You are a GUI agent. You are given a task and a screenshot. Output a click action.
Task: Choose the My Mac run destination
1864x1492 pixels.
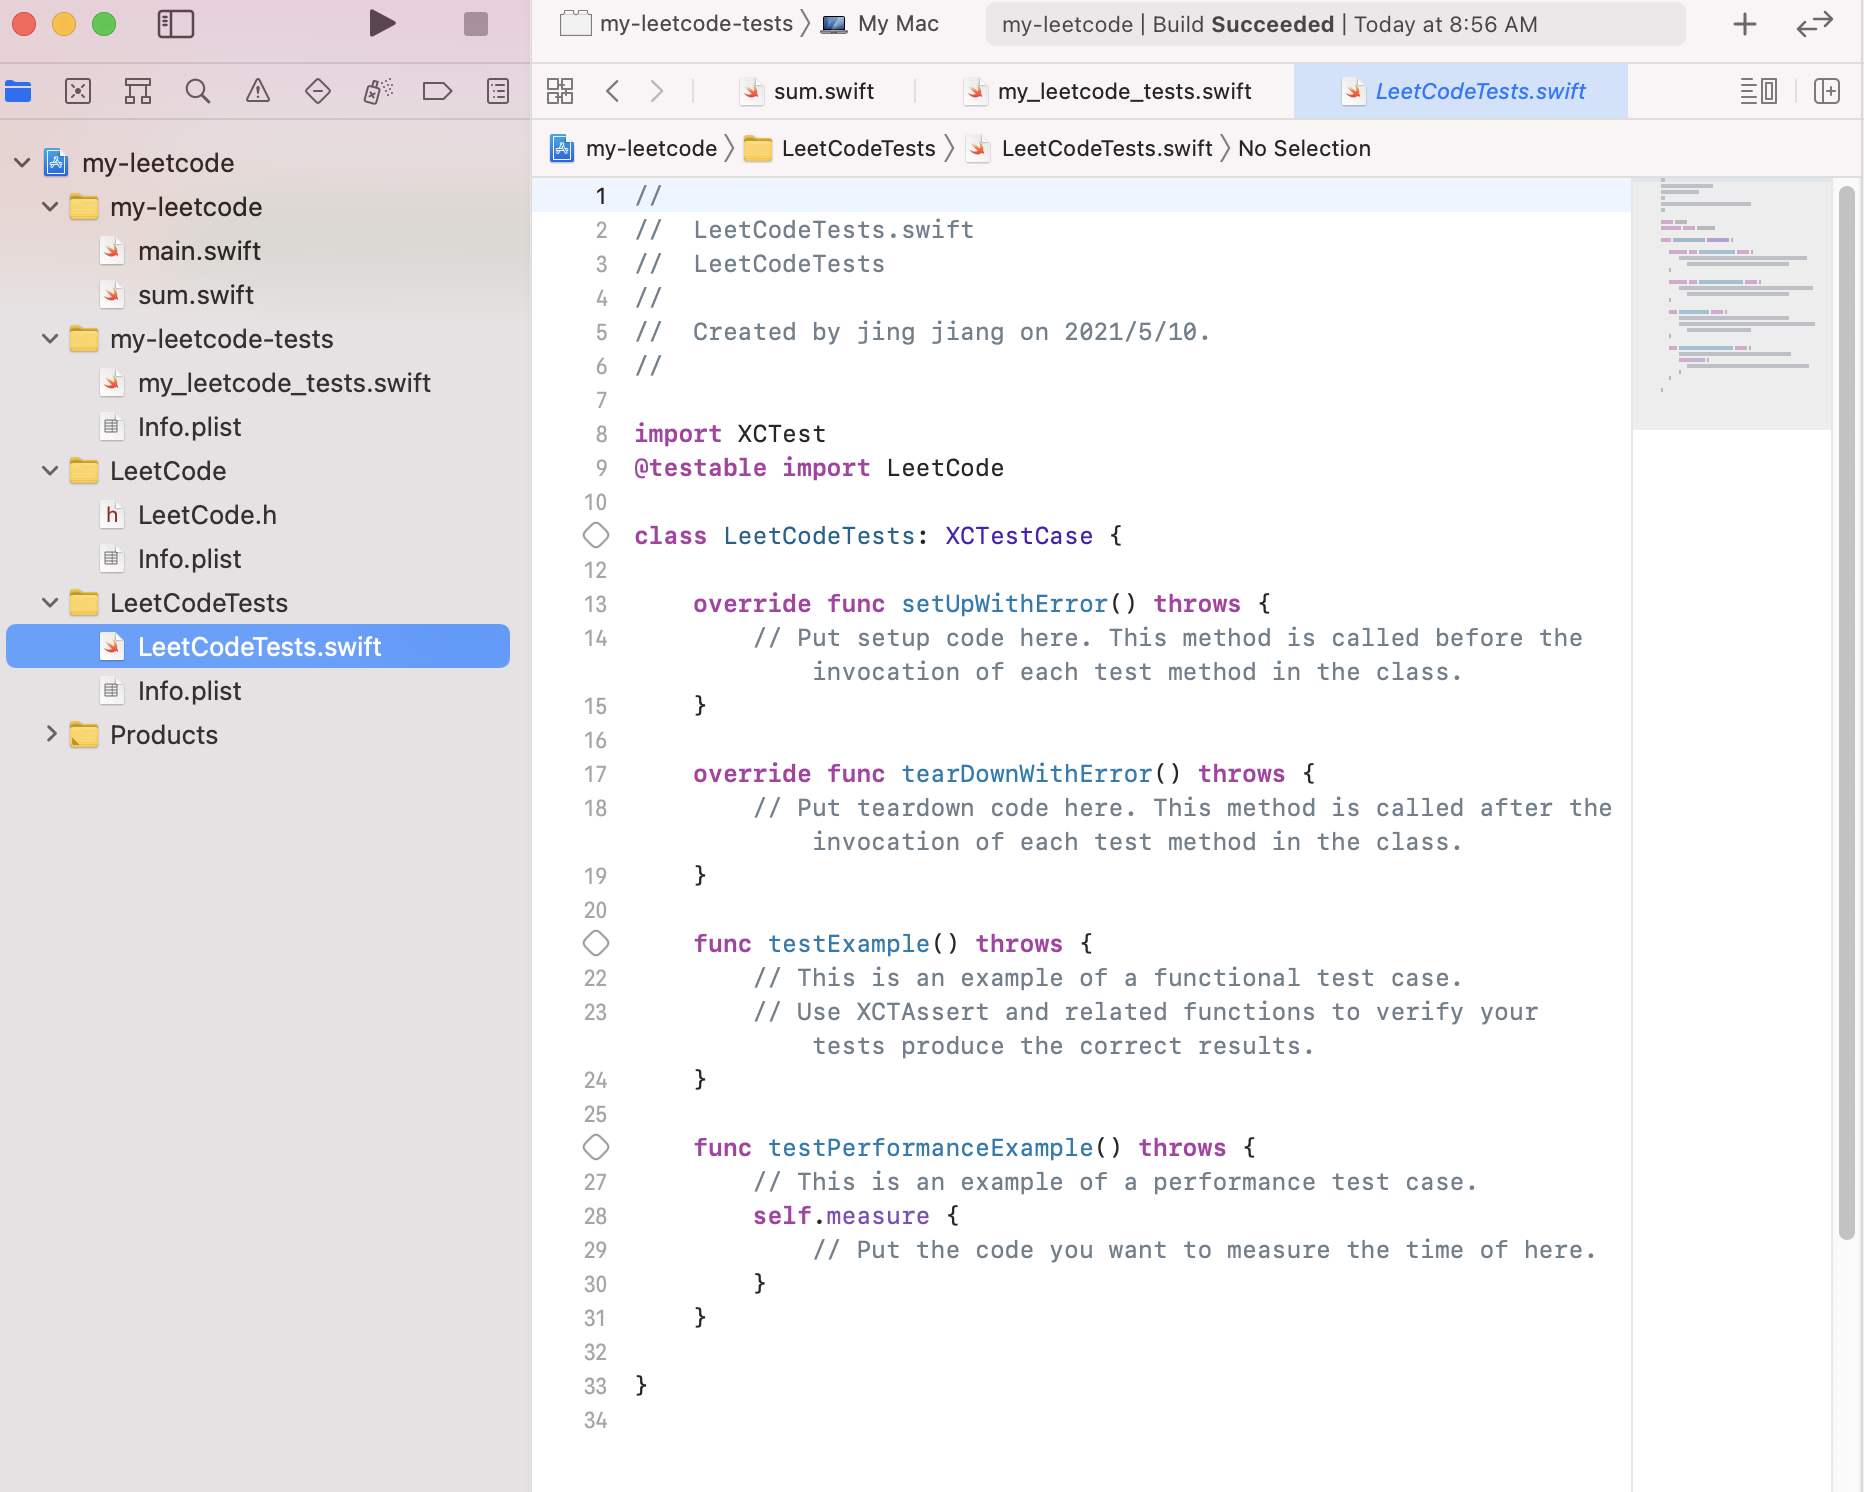(x=880, y=24)
